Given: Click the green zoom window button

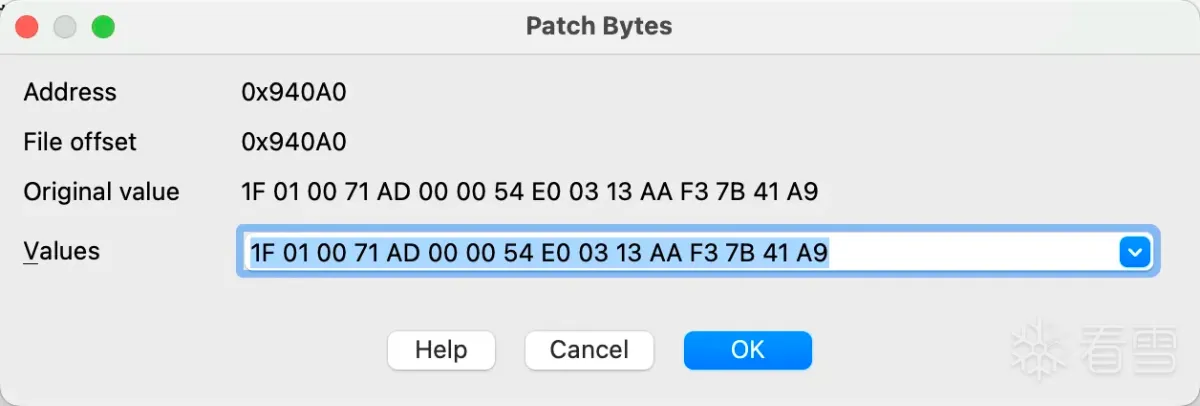Looking at the screenshot, I should click(x=103, y=26).
